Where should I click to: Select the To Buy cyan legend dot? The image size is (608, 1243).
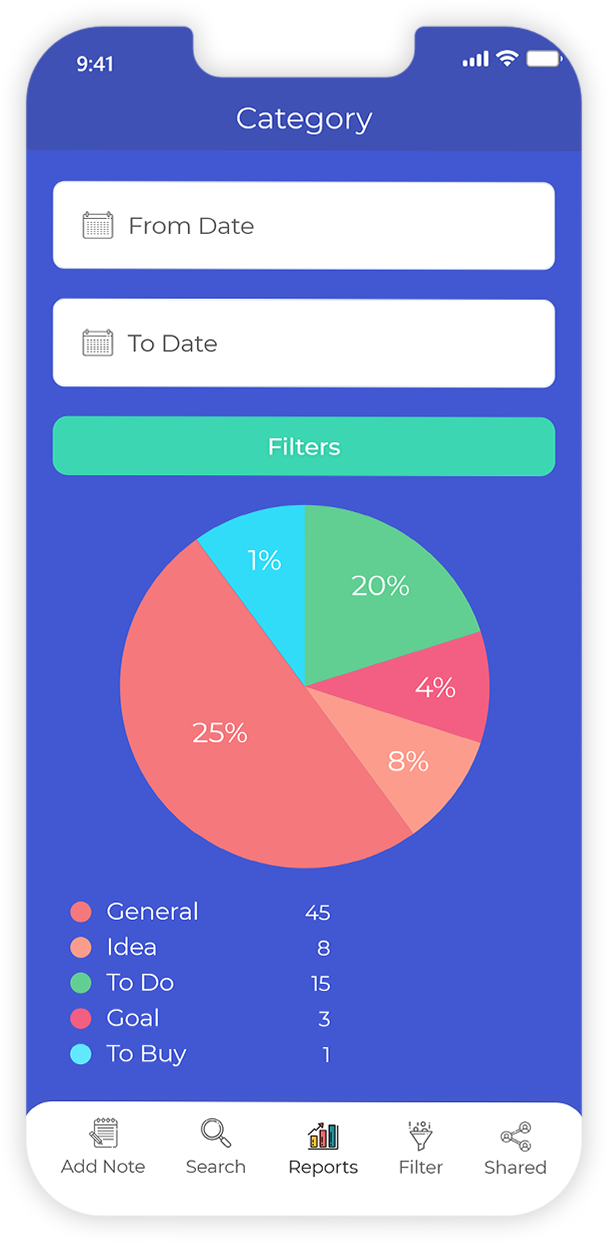pyautogui.click(x=81, y=1054)
